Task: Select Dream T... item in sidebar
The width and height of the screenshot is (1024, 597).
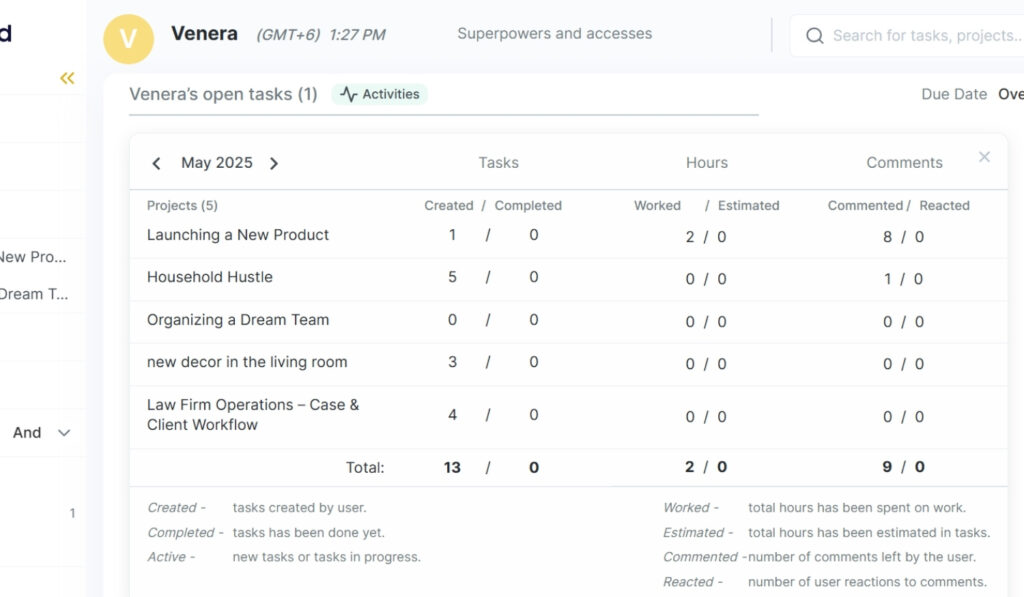Action: 32,294
